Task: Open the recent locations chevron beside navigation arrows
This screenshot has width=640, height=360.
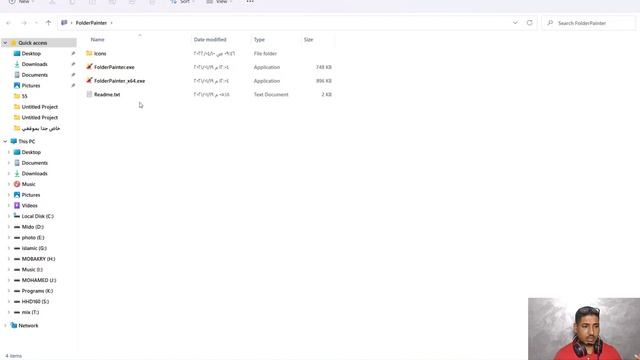Action: 36,23
